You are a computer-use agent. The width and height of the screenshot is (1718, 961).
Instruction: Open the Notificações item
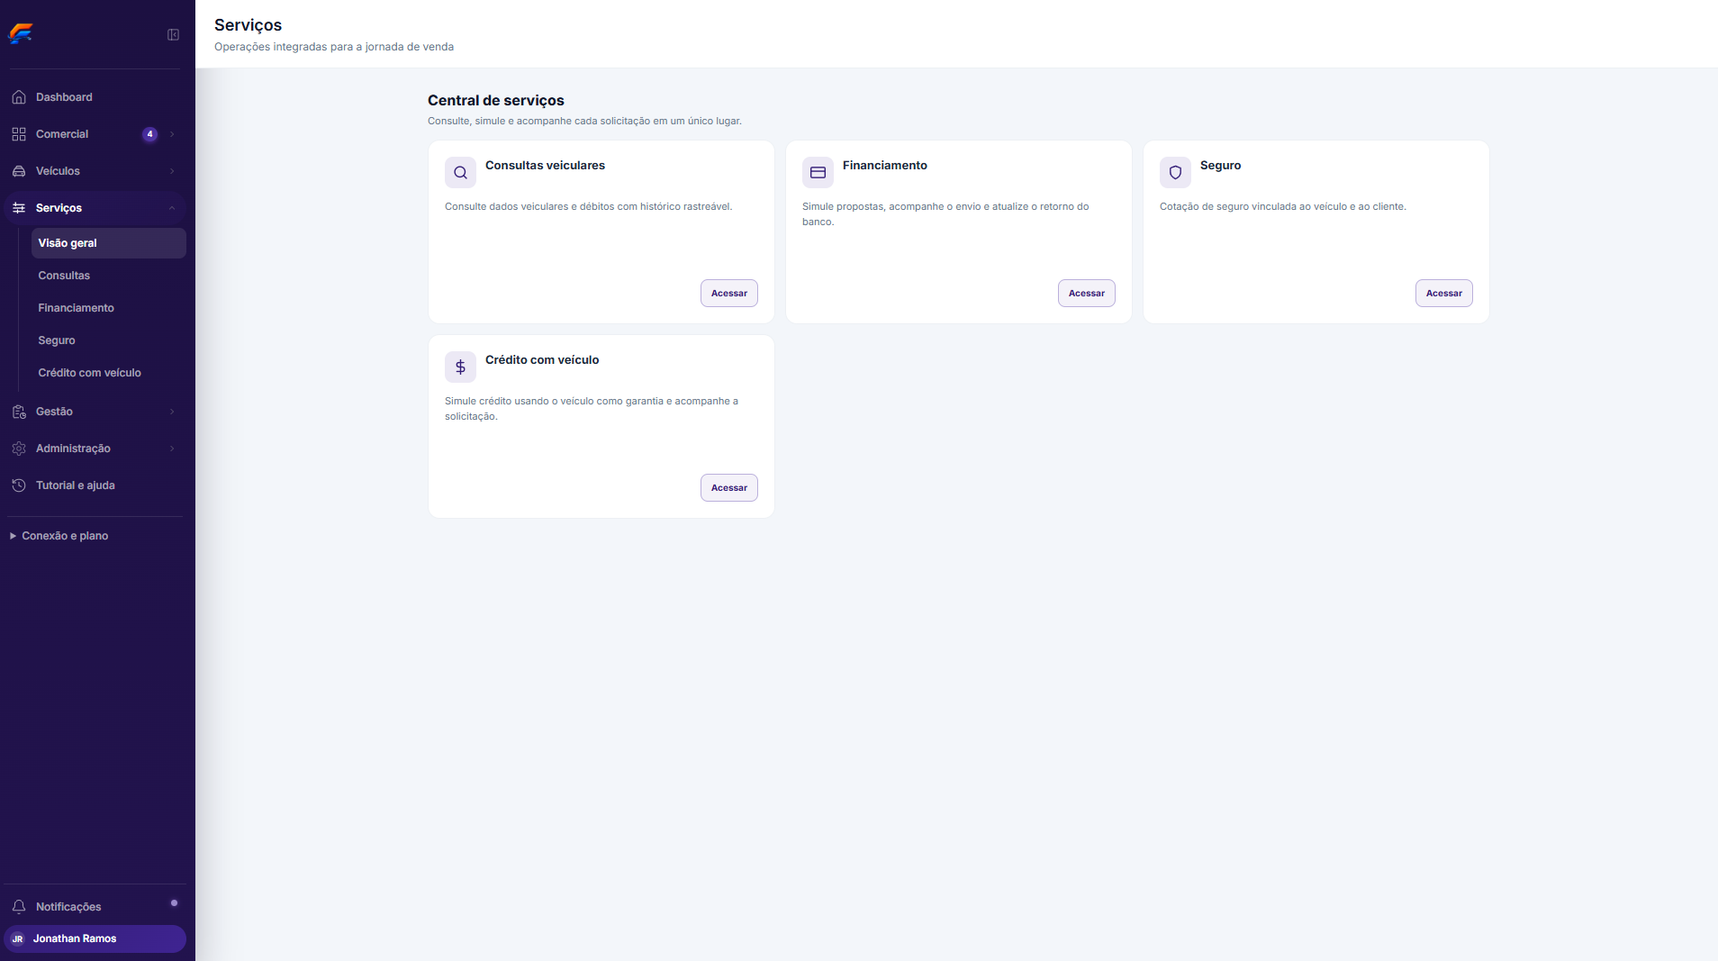[94, 907]
